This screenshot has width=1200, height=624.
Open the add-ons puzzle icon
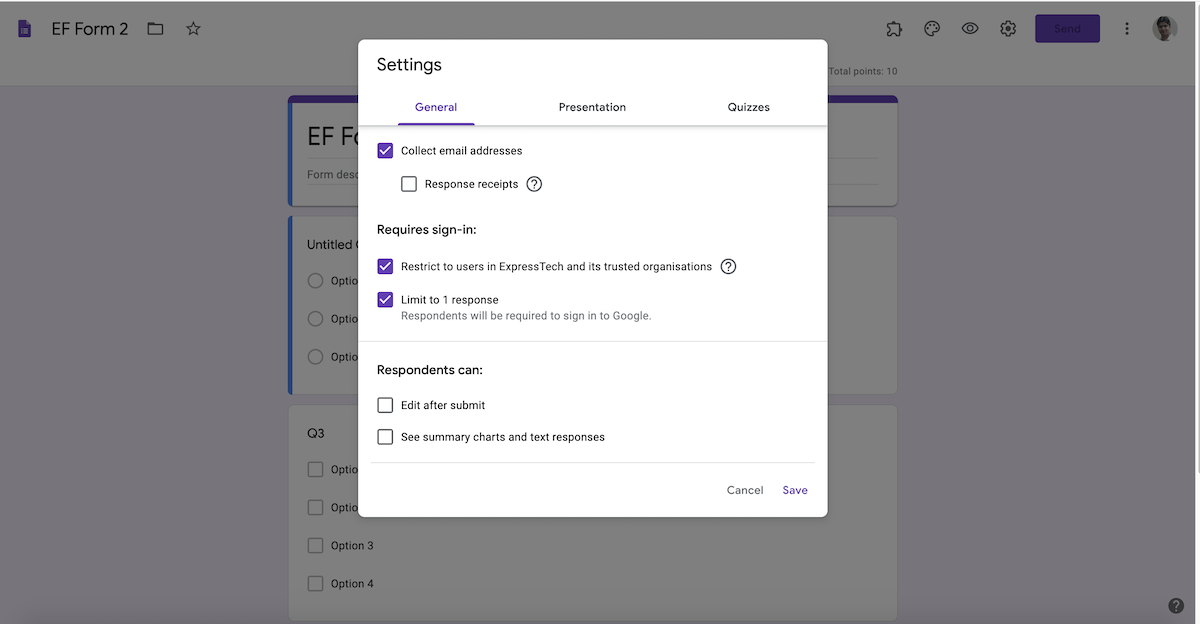point(893,28)
